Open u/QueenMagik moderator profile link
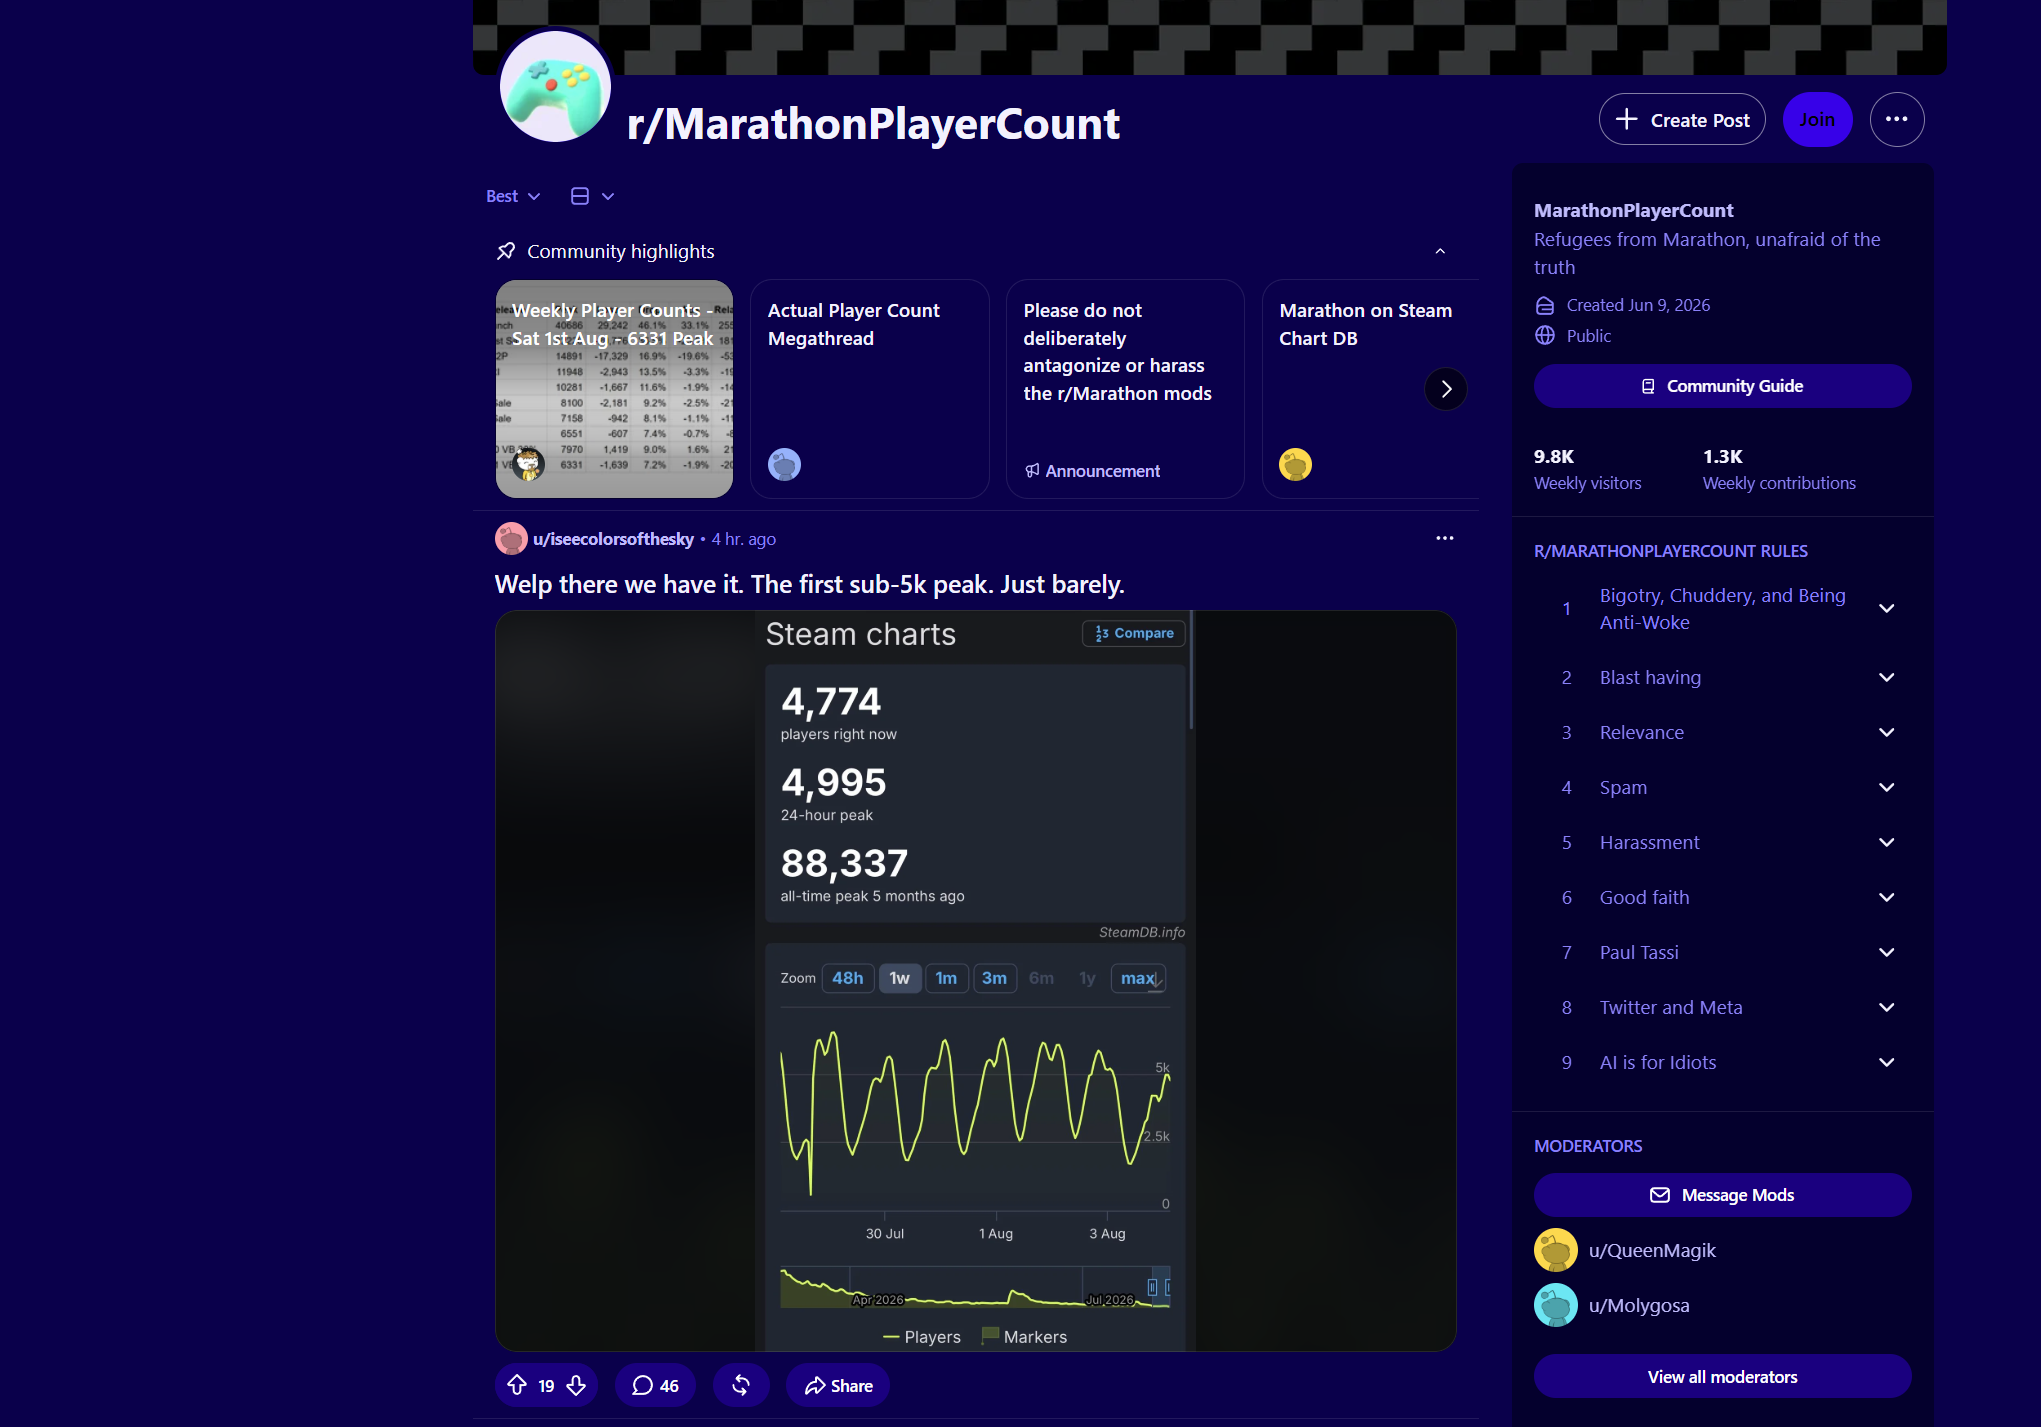This screenshot has height=1427, width=2041. pyautogui.click(x=1652, y=1250)
